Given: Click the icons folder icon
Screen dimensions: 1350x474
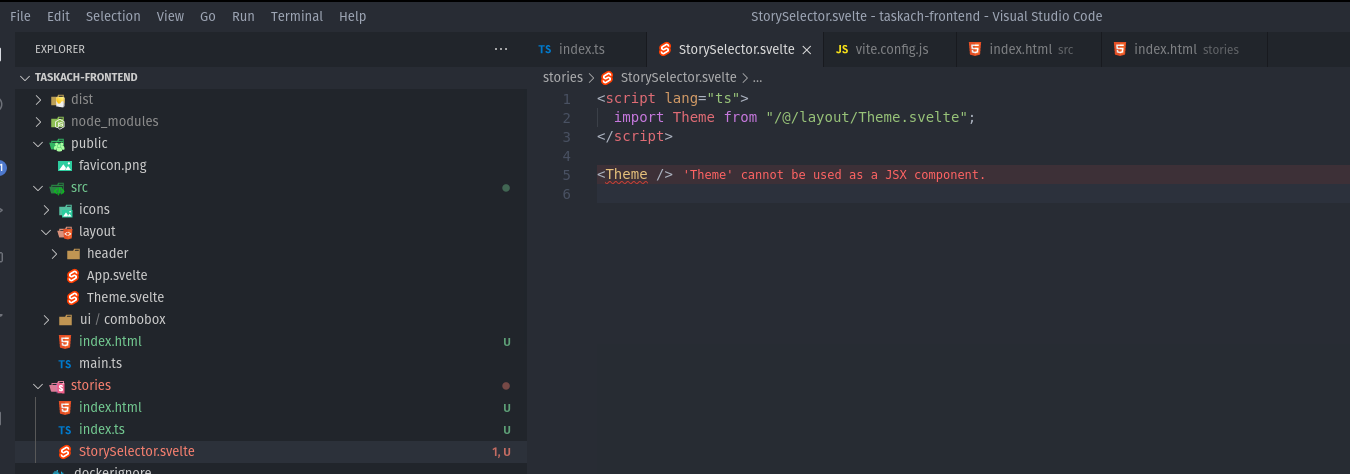Looking at the screenshot, I should coord(66,210).
